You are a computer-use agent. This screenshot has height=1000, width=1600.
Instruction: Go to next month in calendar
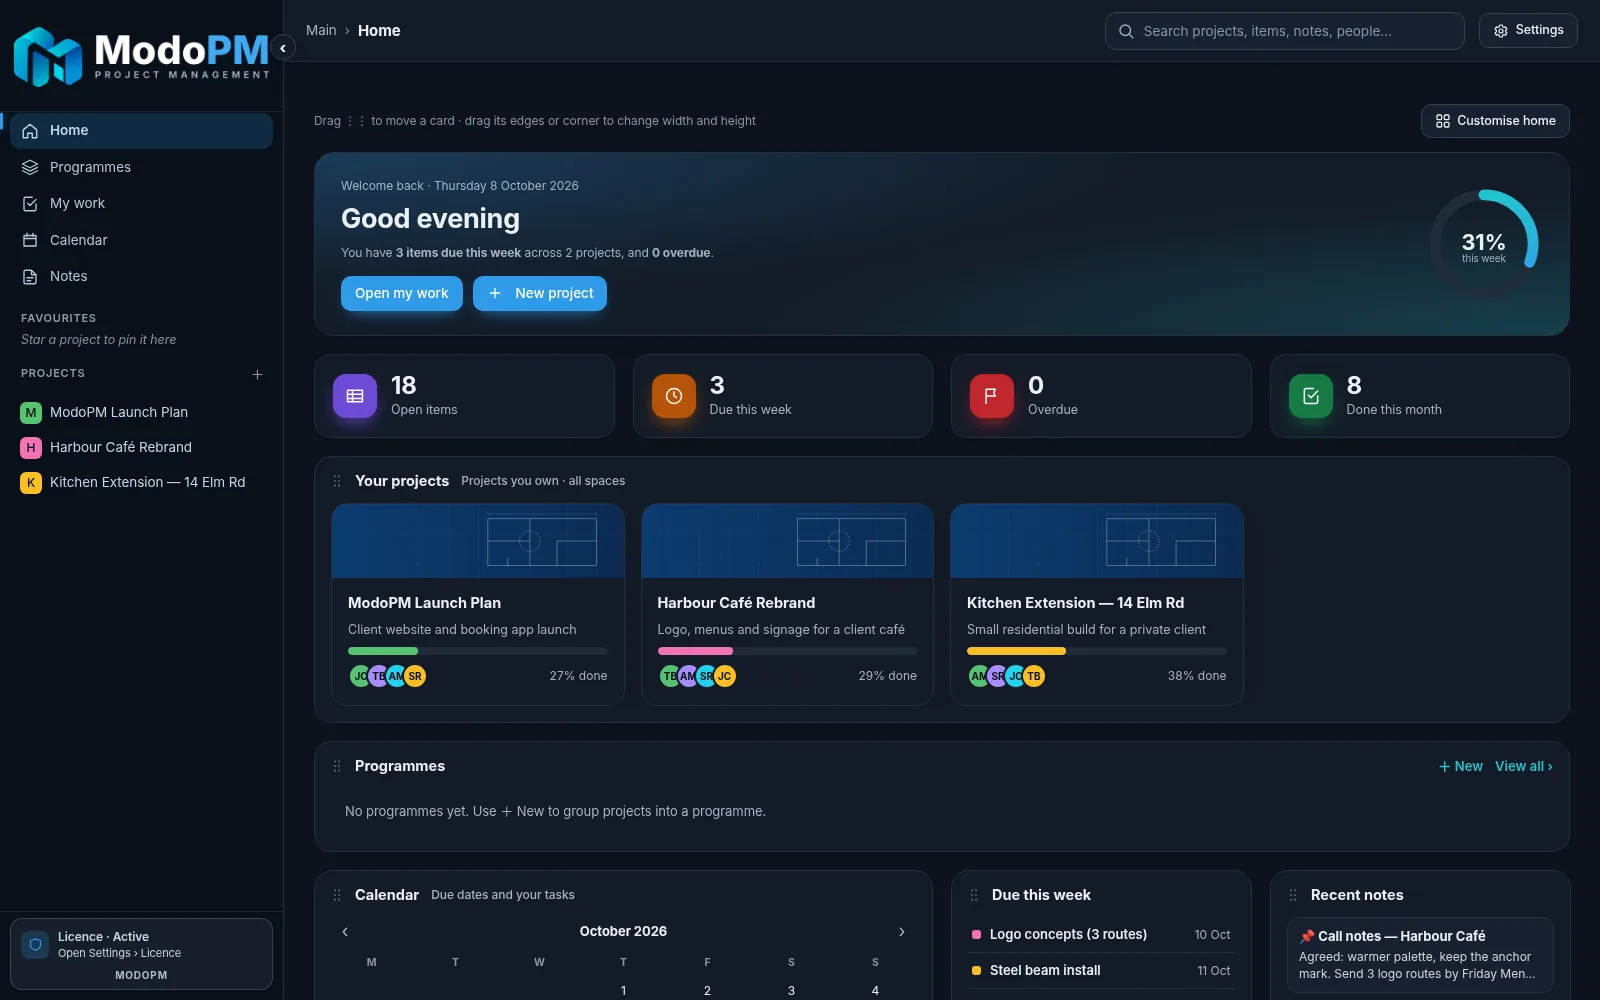[x=902, y=931]
